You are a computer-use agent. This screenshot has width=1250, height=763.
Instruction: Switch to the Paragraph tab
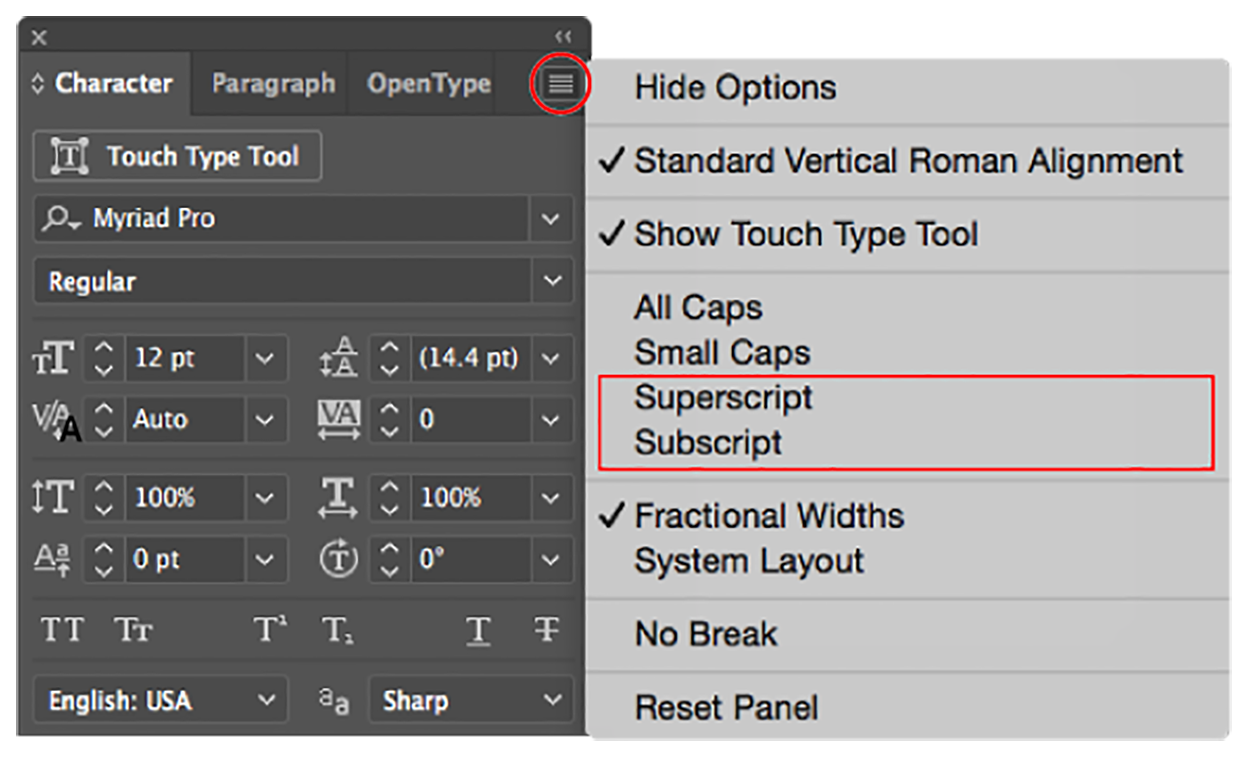click(271, 84)
